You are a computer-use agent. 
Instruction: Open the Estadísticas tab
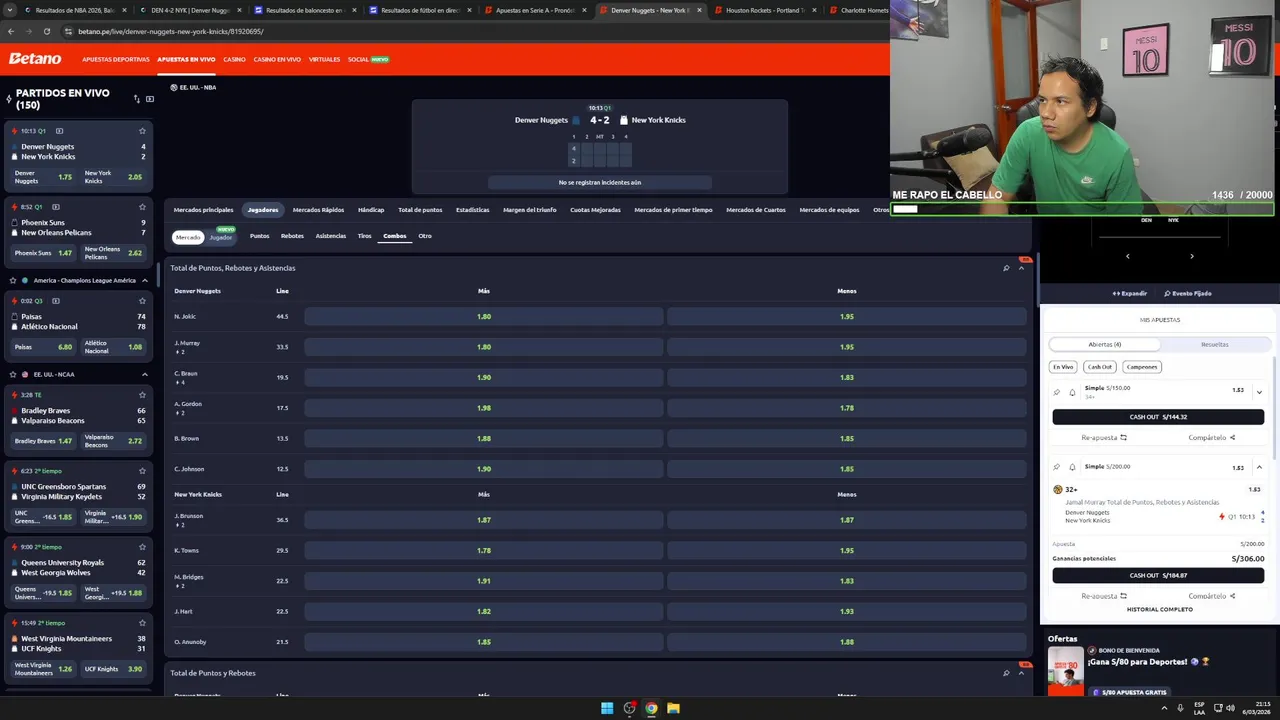472,210
